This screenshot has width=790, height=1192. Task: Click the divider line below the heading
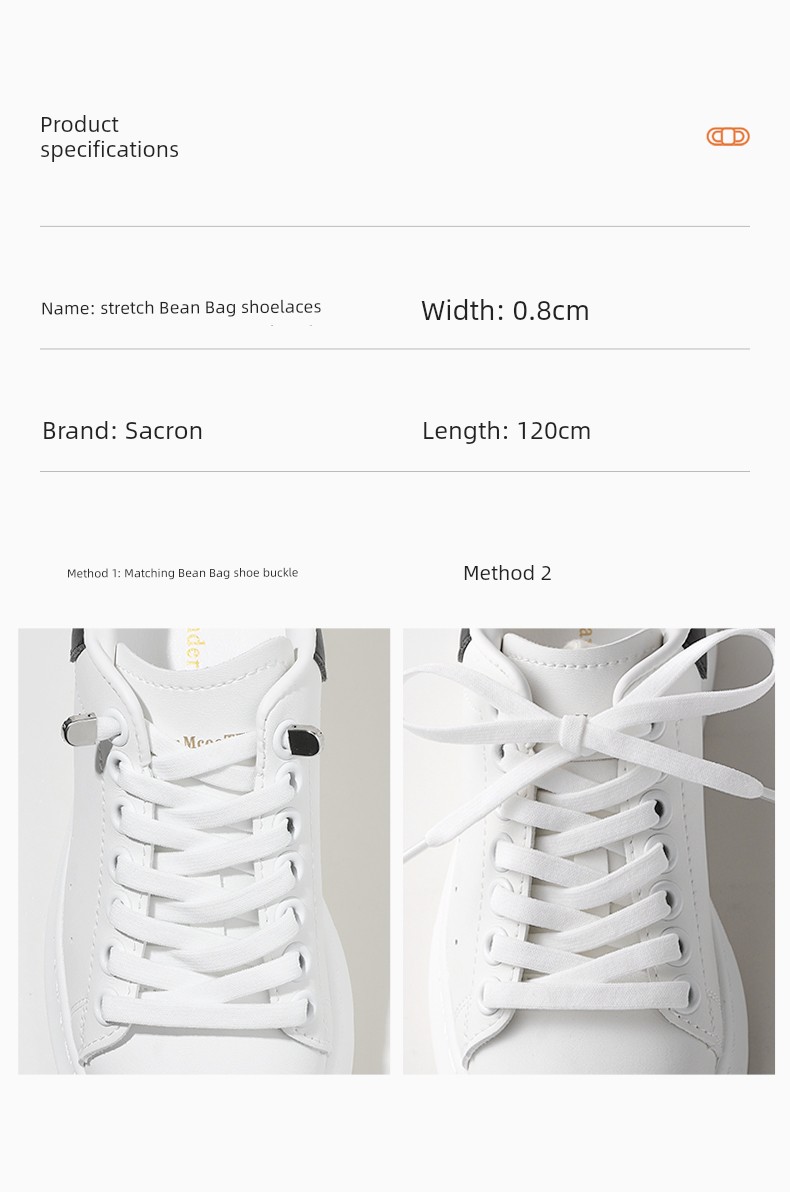395,226
